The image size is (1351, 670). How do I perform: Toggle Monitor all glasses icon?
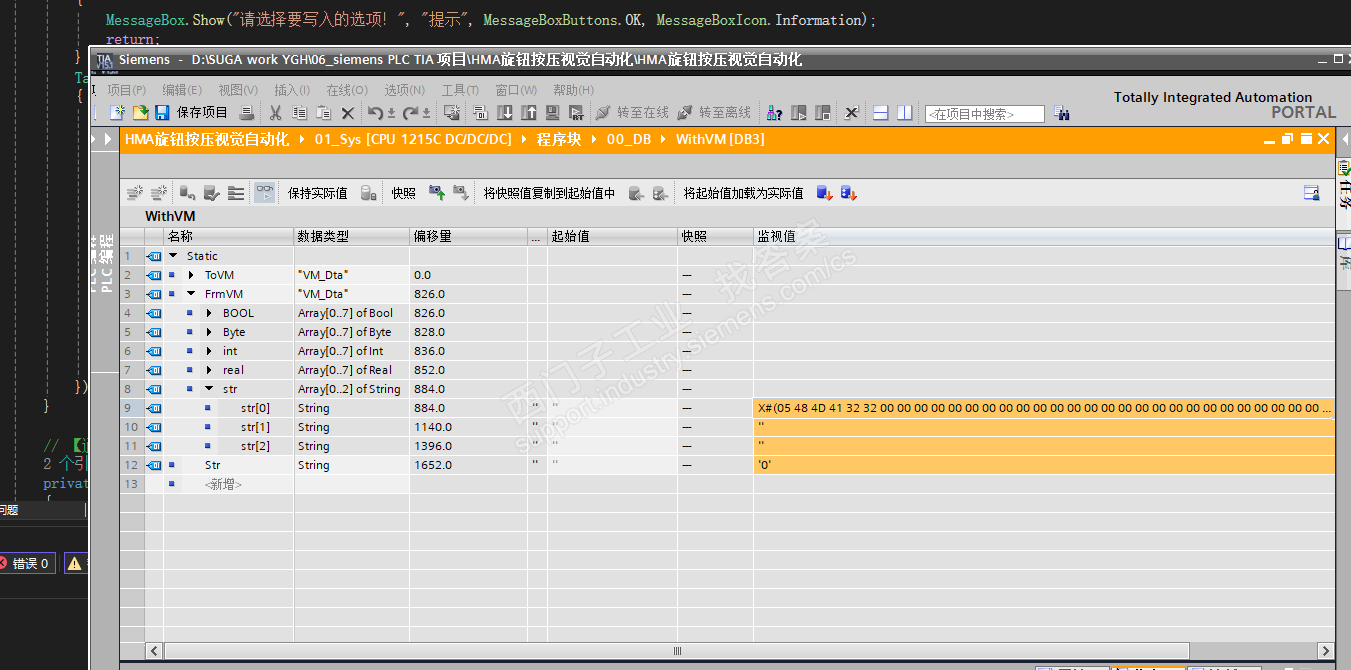click(x=264, y=193)
